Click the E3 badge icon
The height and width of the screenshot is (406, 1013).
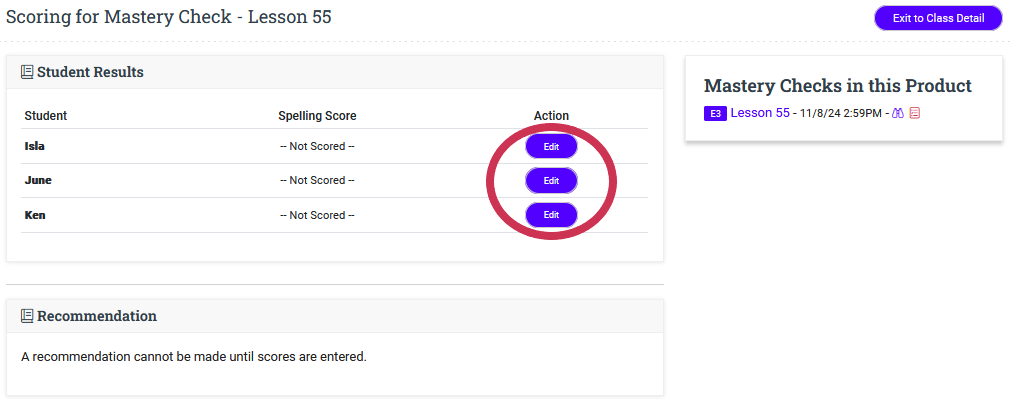tap(715, 114)
